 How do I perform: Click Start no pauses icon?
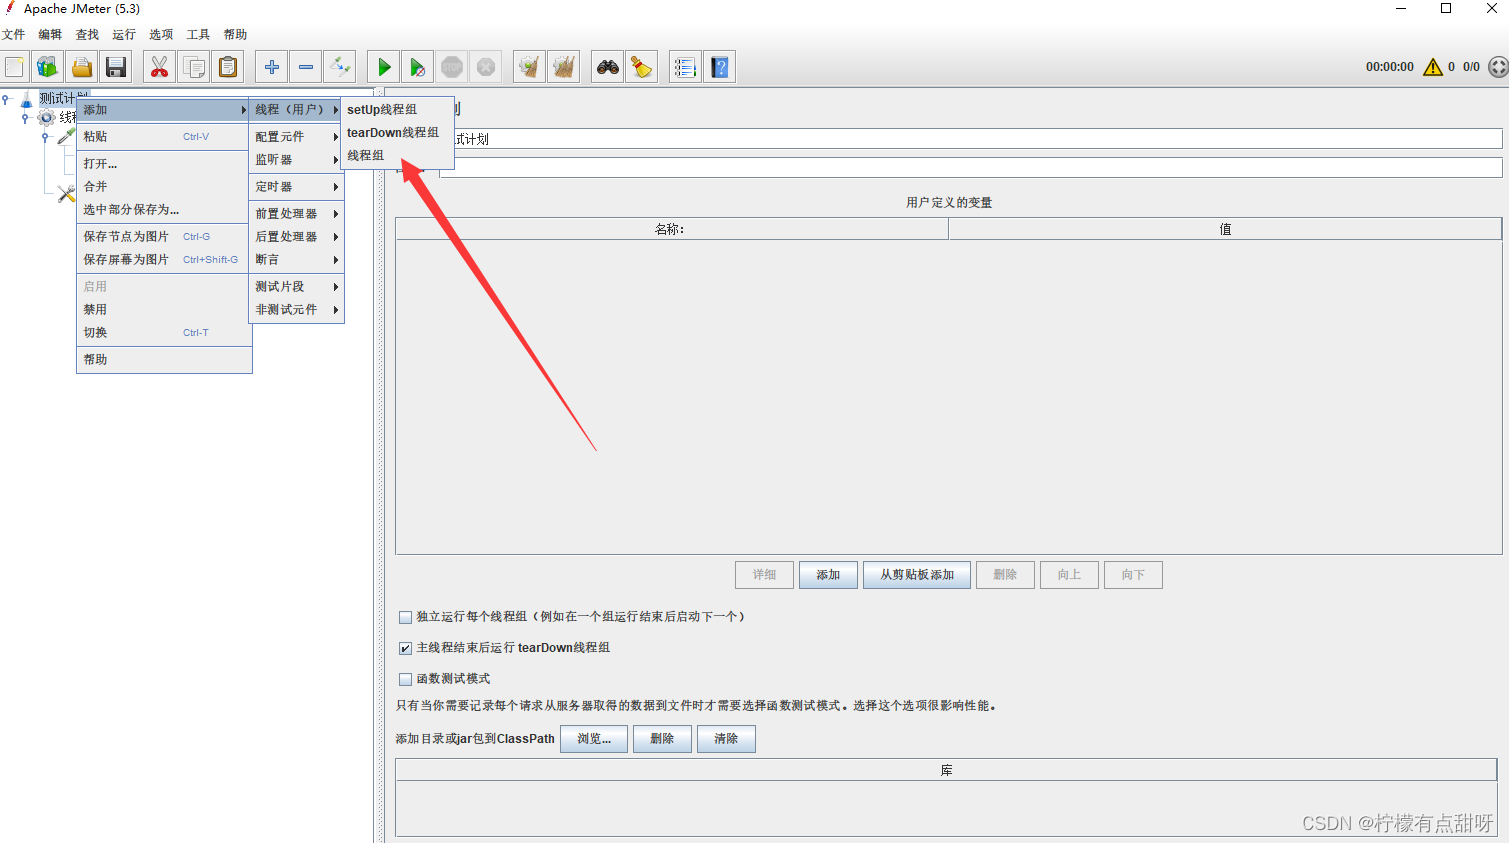[418, 67]
